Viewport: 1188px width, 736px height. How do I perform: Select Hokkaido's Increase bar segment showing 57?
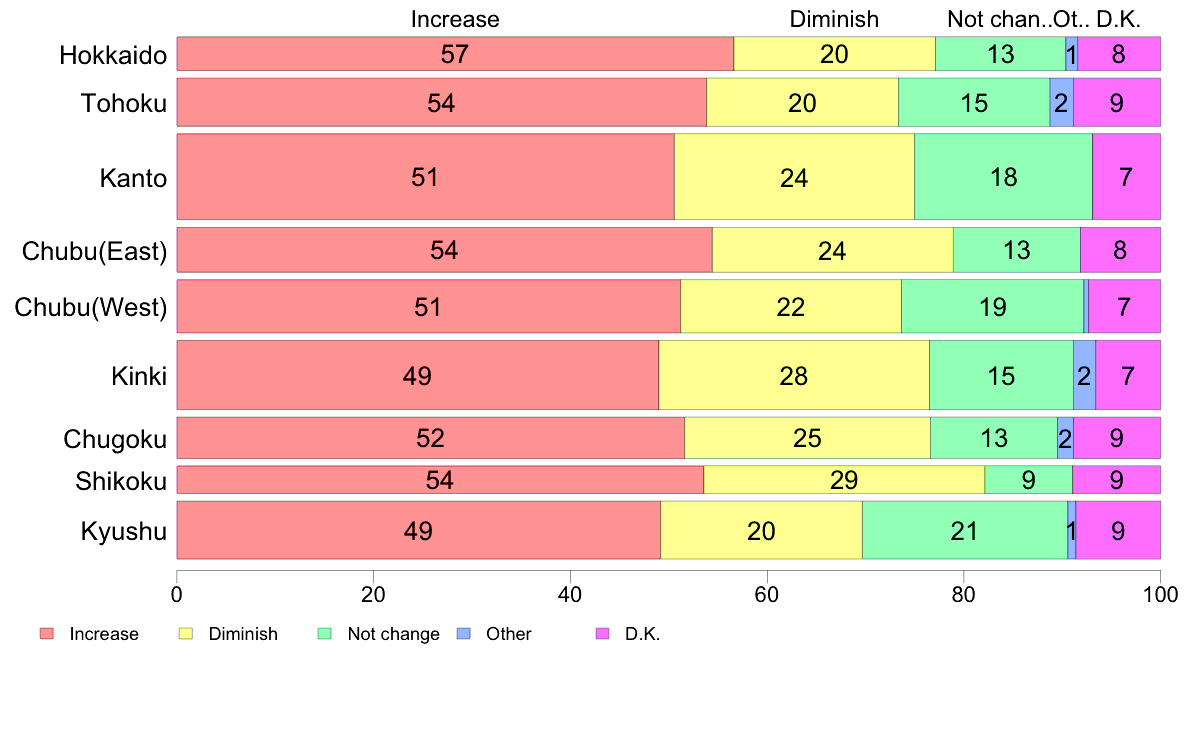click(455, 54)
